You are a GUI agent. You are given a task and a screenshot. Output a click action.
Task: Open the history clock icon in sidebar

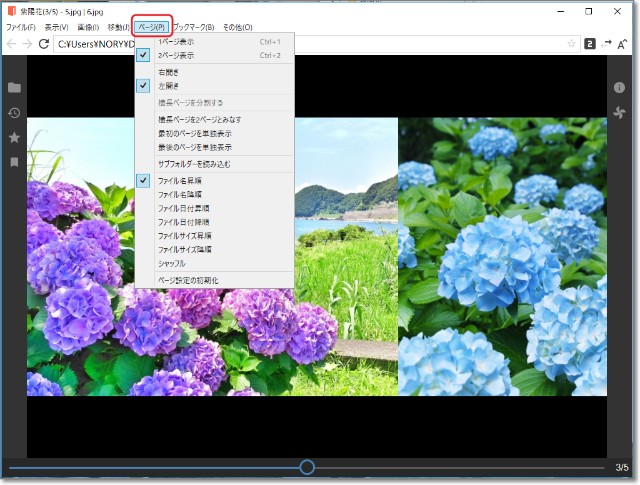point(14,112)
